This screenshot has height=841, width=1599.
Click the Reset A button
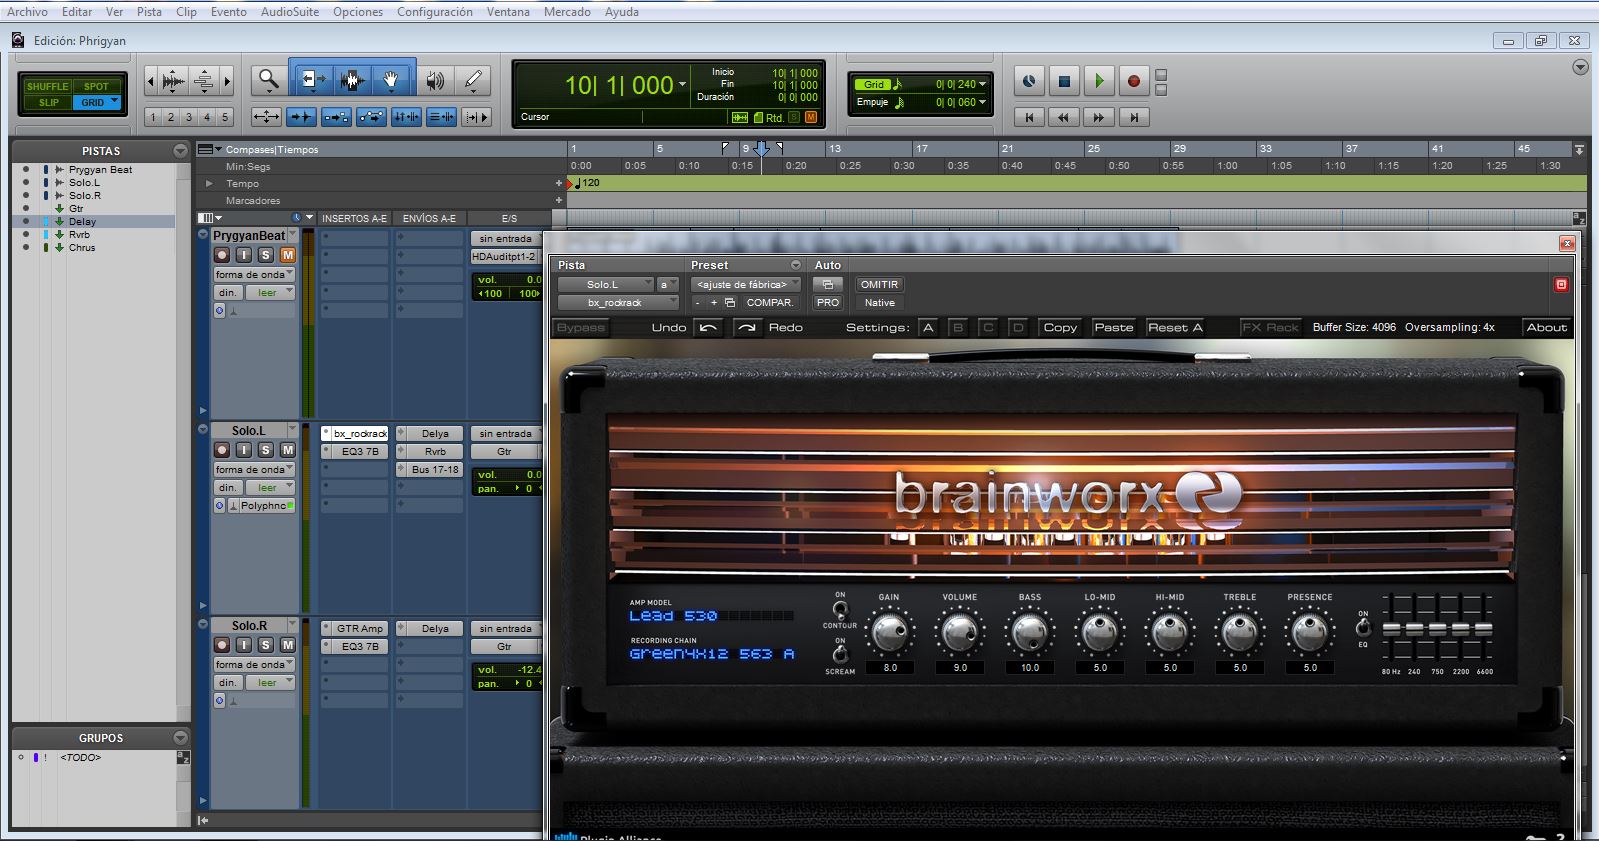click(1175, 327)
